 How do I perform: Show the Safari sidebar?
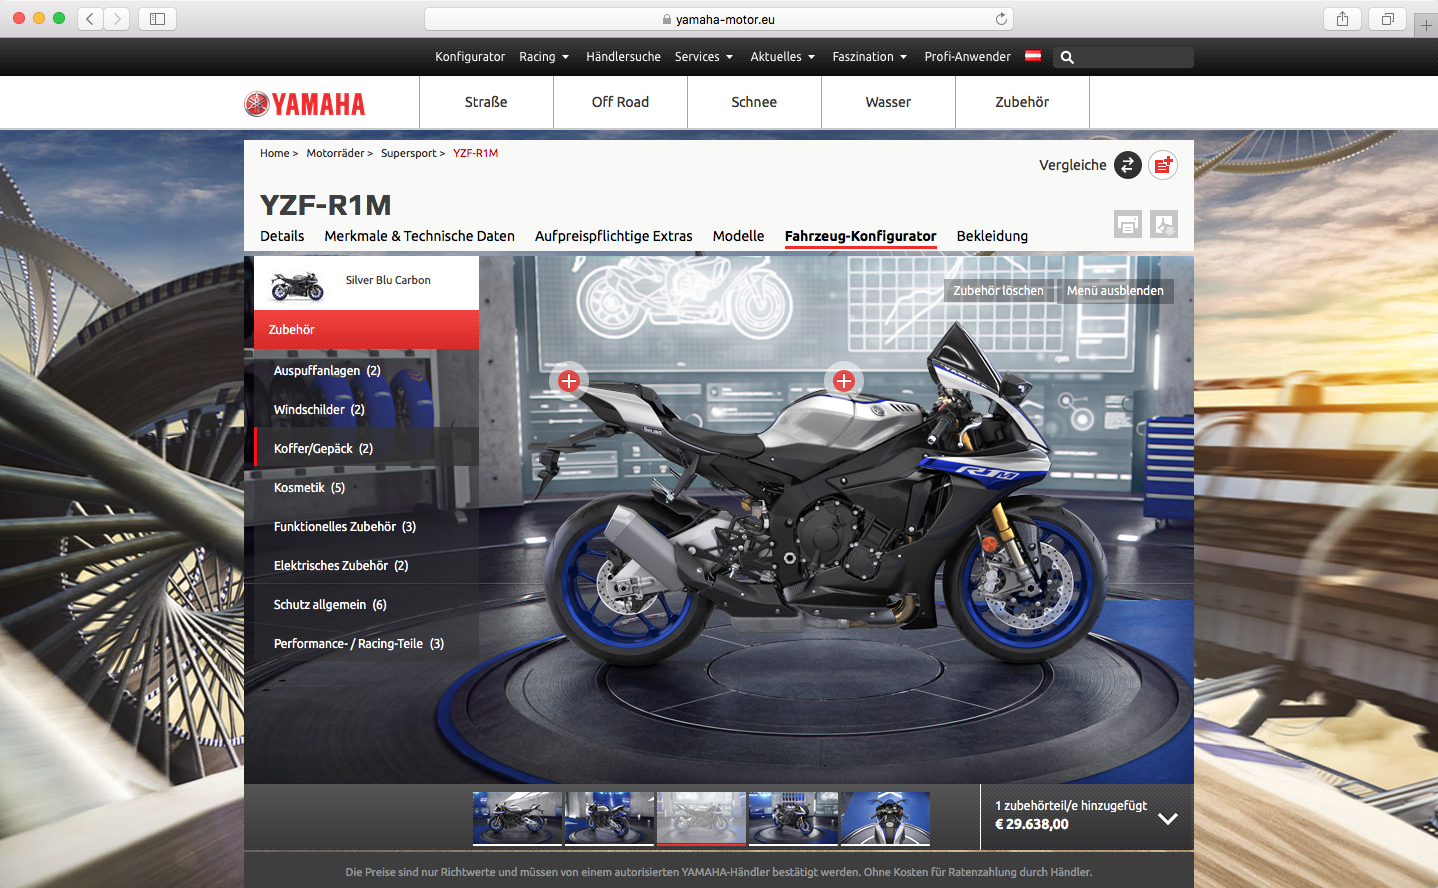(157, 18)
